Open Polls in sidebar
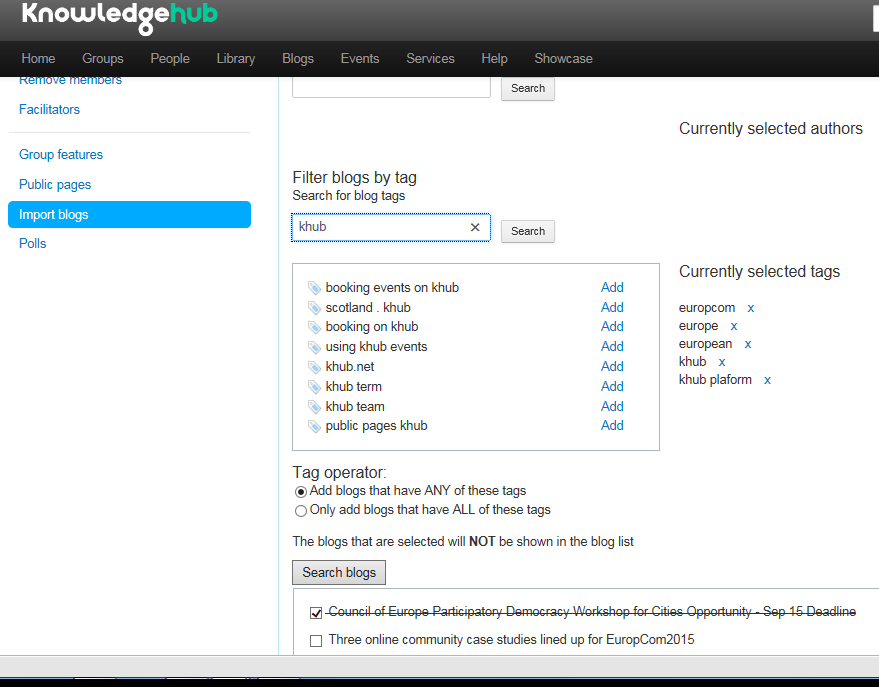 coord(33,243)
